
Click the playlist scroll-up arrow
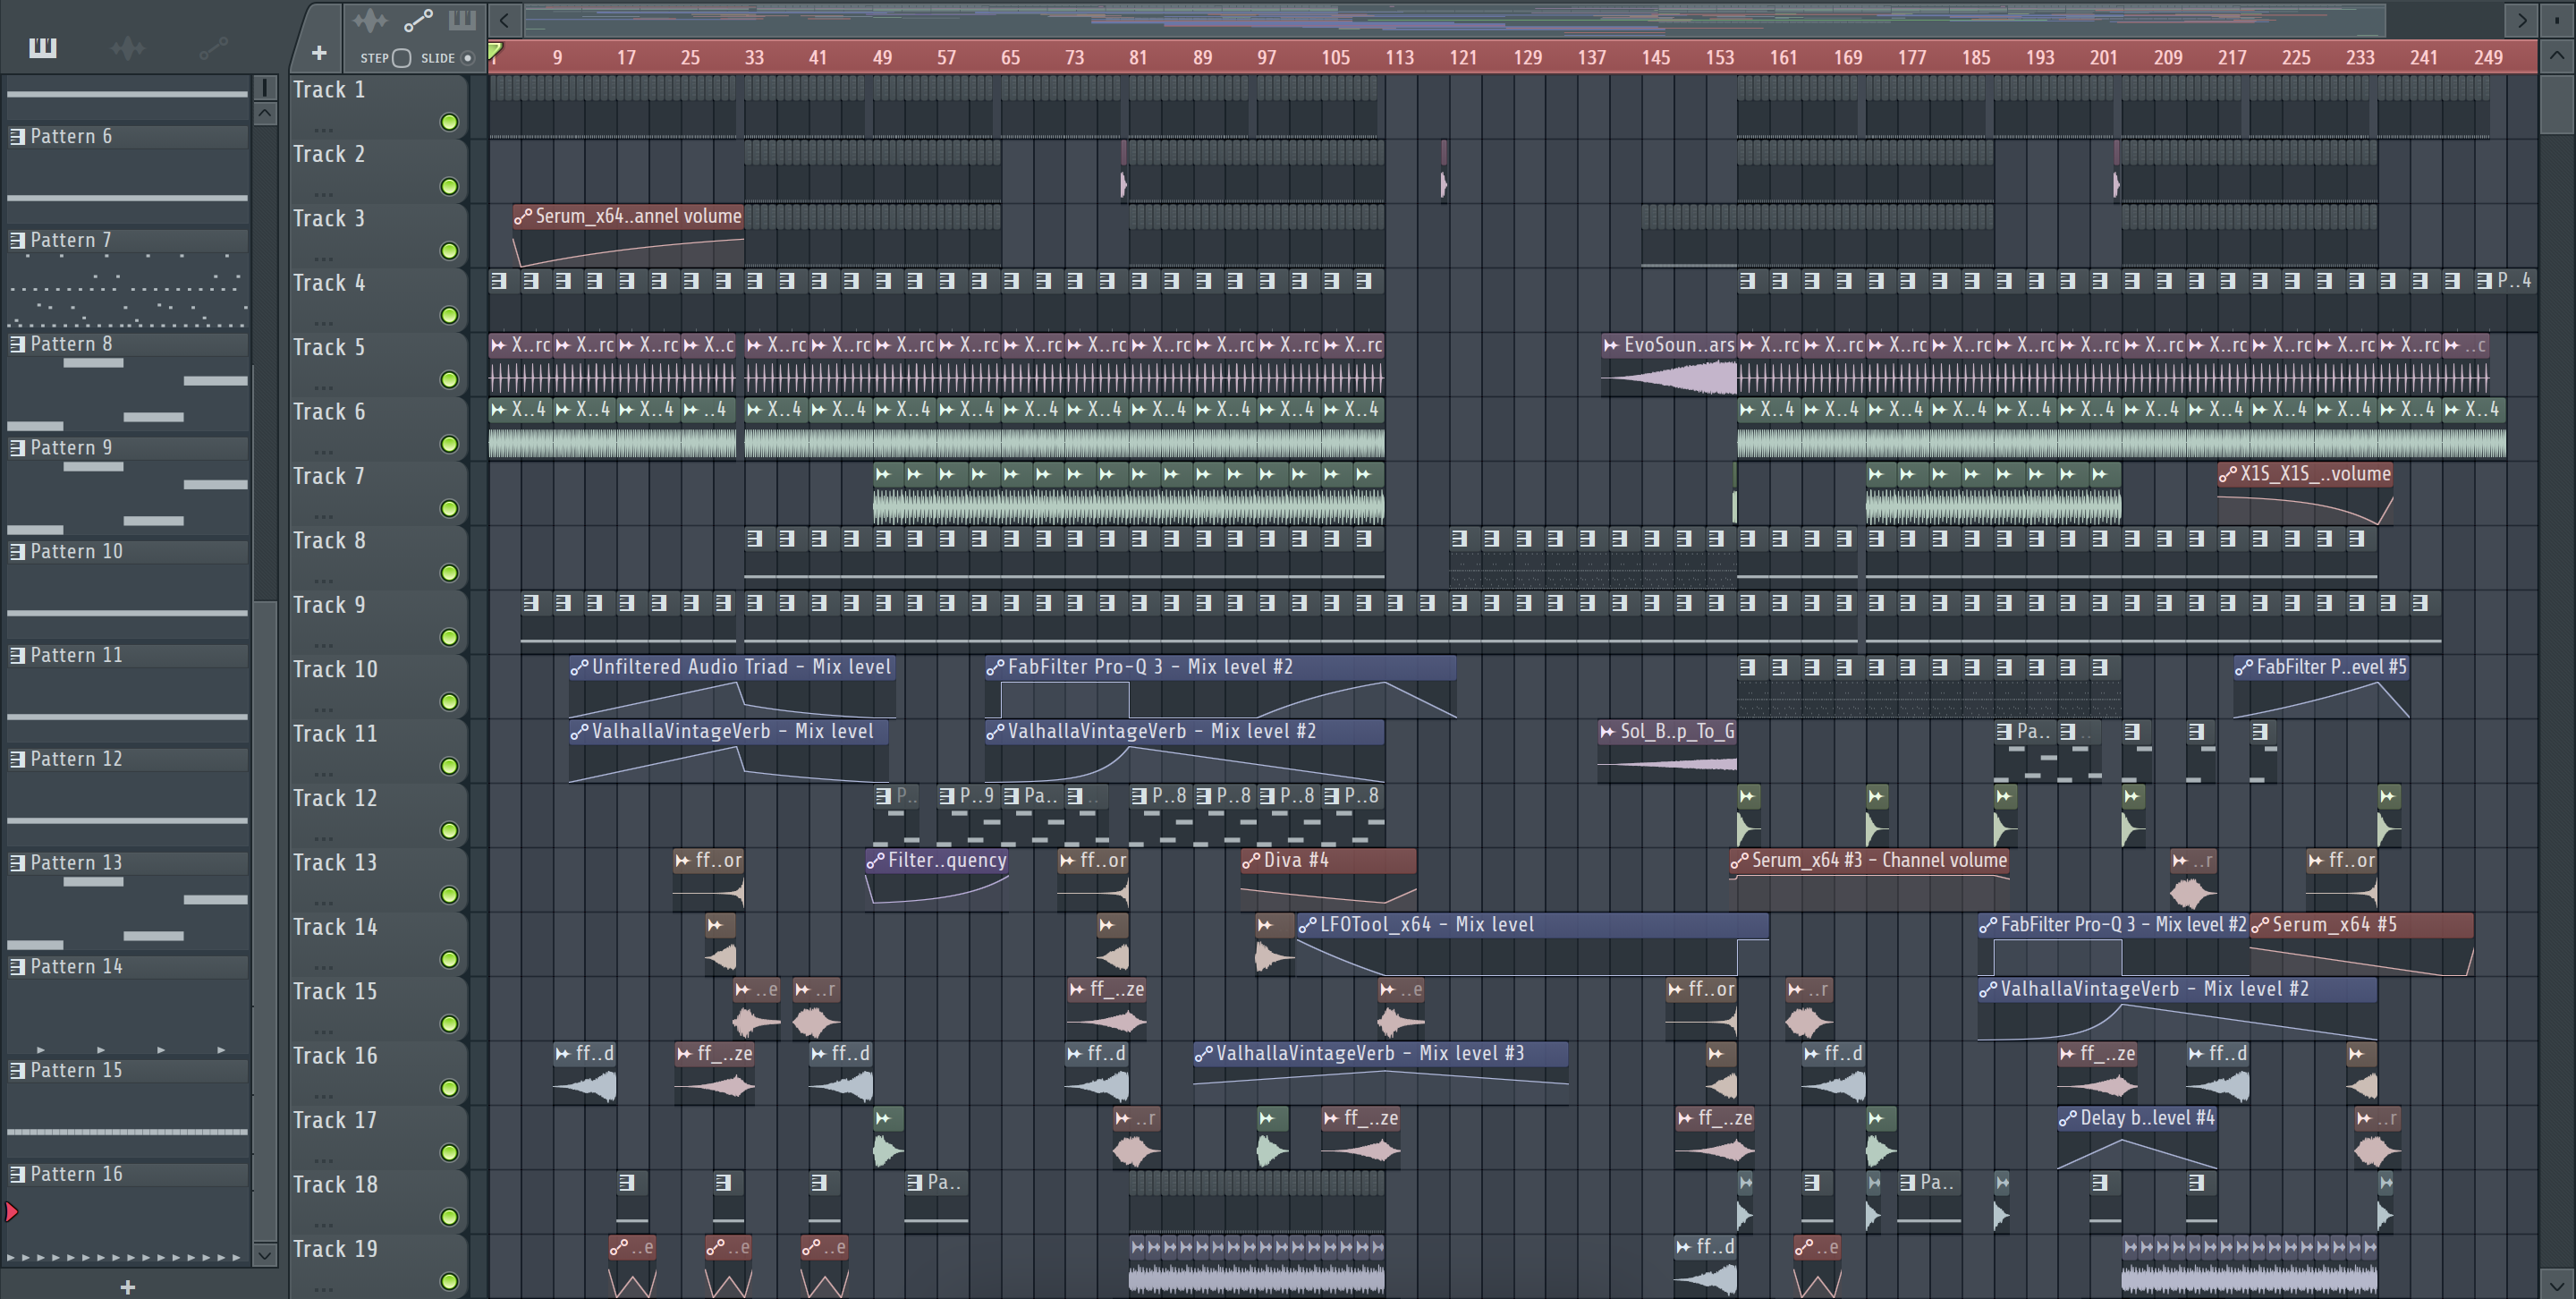click(x=2556, y=57)
